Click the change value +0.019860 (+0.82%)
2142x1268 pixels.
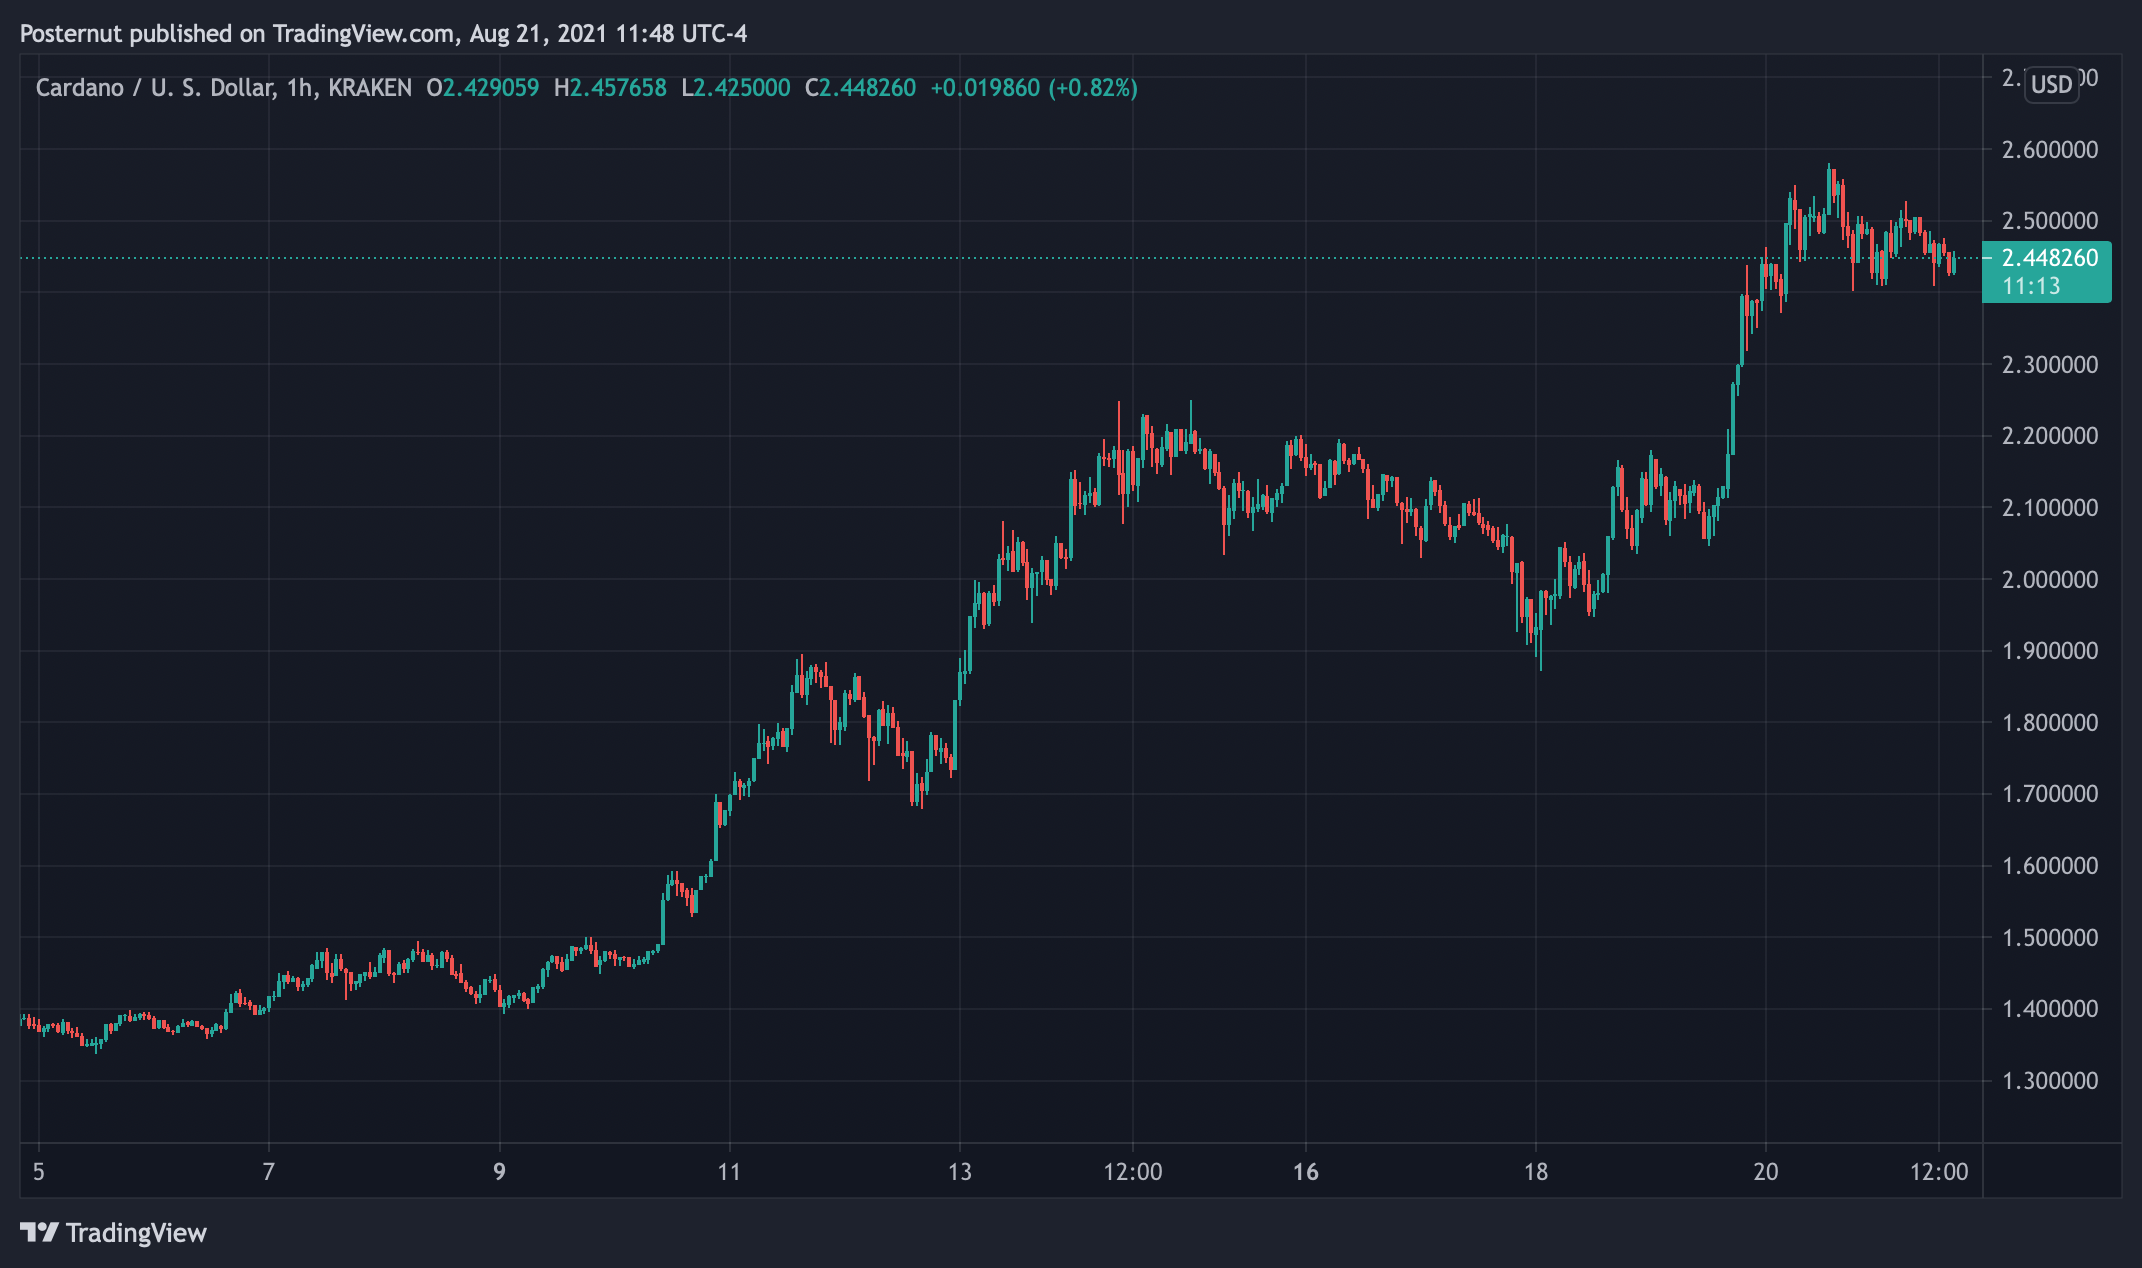point(1034,88)
